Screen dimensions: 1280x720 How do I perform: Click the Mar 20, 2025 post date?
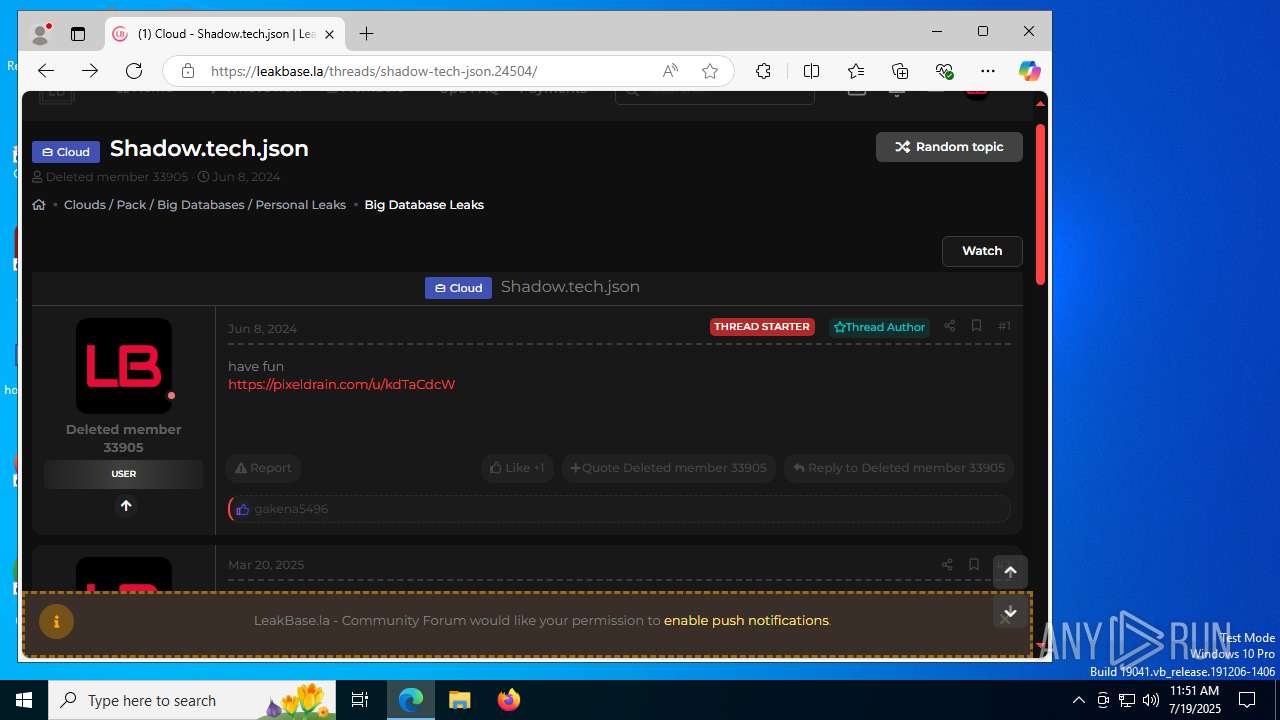[x=266, y=565]
